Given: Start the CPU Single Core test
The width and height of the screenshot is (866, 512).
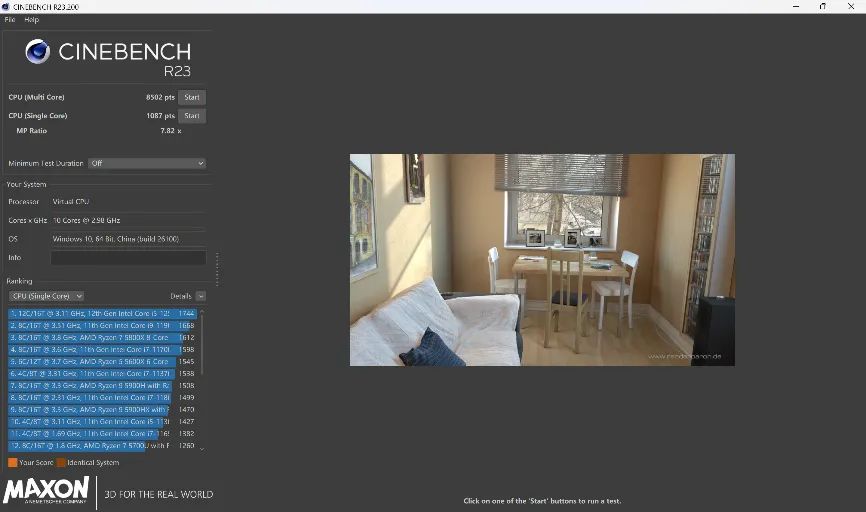Looking at the screenshot, I should [x=192, y=116].
